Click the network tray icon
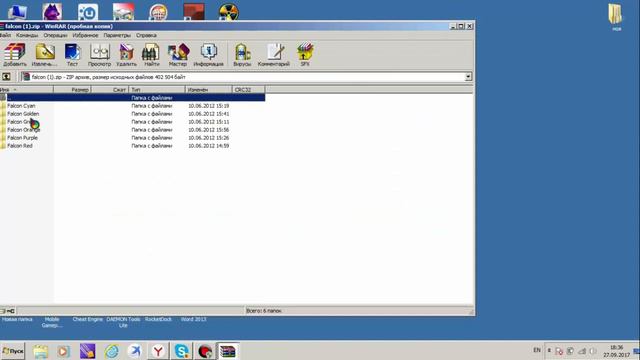Screen dimensions: 640x360 coord(582,351)
